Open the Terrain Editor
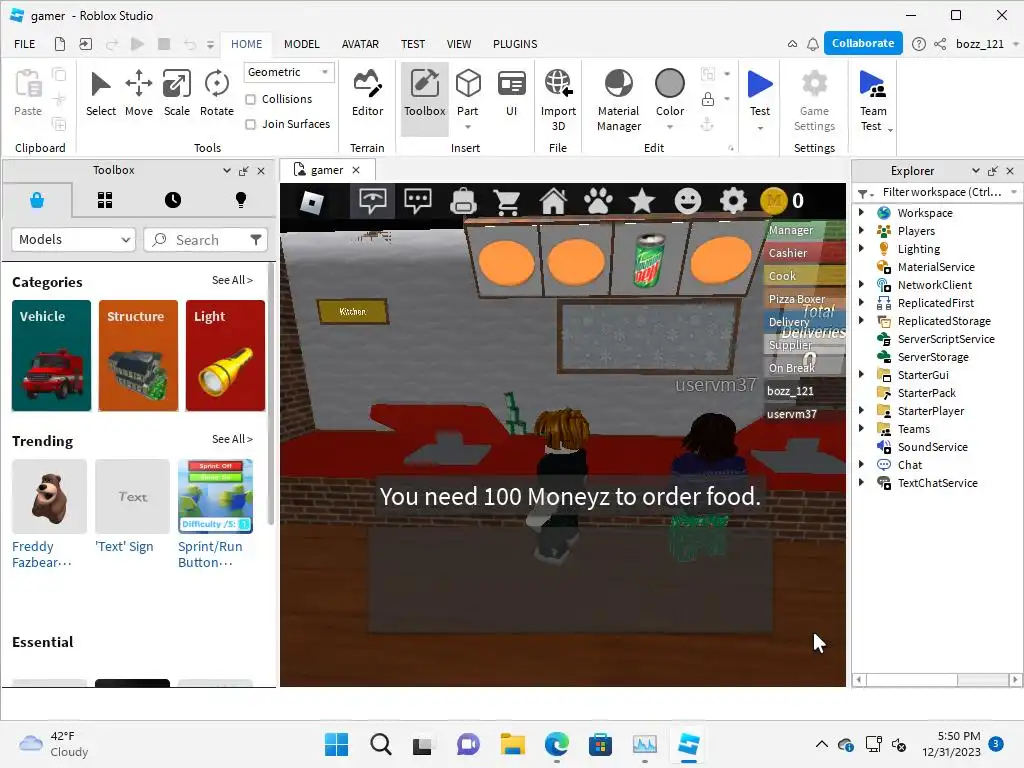Viewport: 1024px width, 768px height. coord(367,93)
